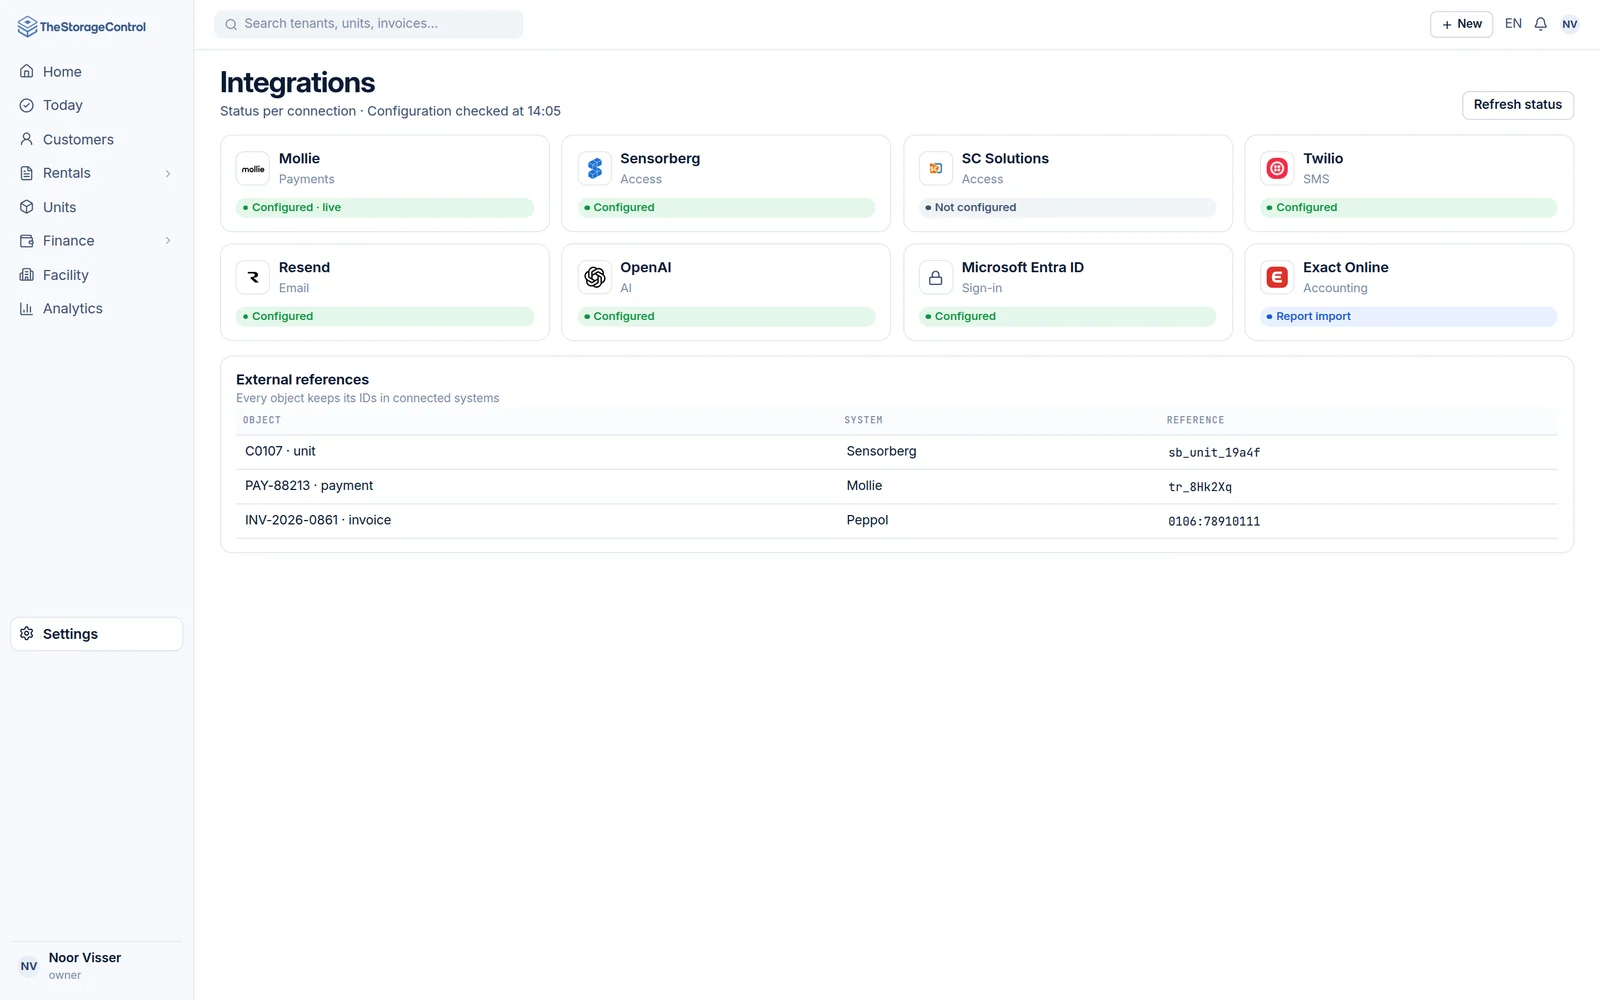This screenshot has height=1000, width=1600.
Task: Click the Settings gear icon
Action: (x=27, y=634)
